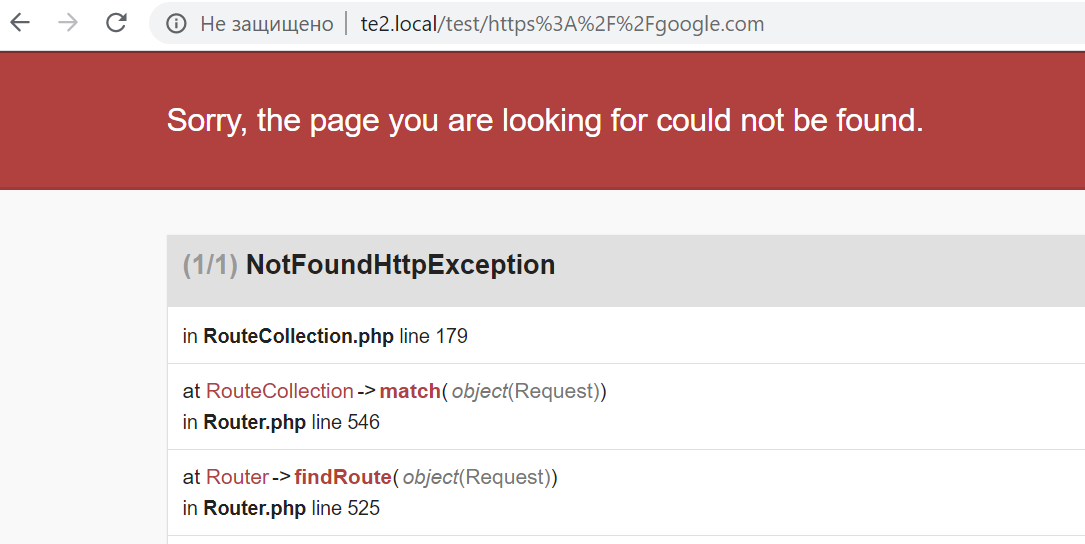This screenshot has height=544, width=1085.
Task: View site information icon
Action: (176, 24)
